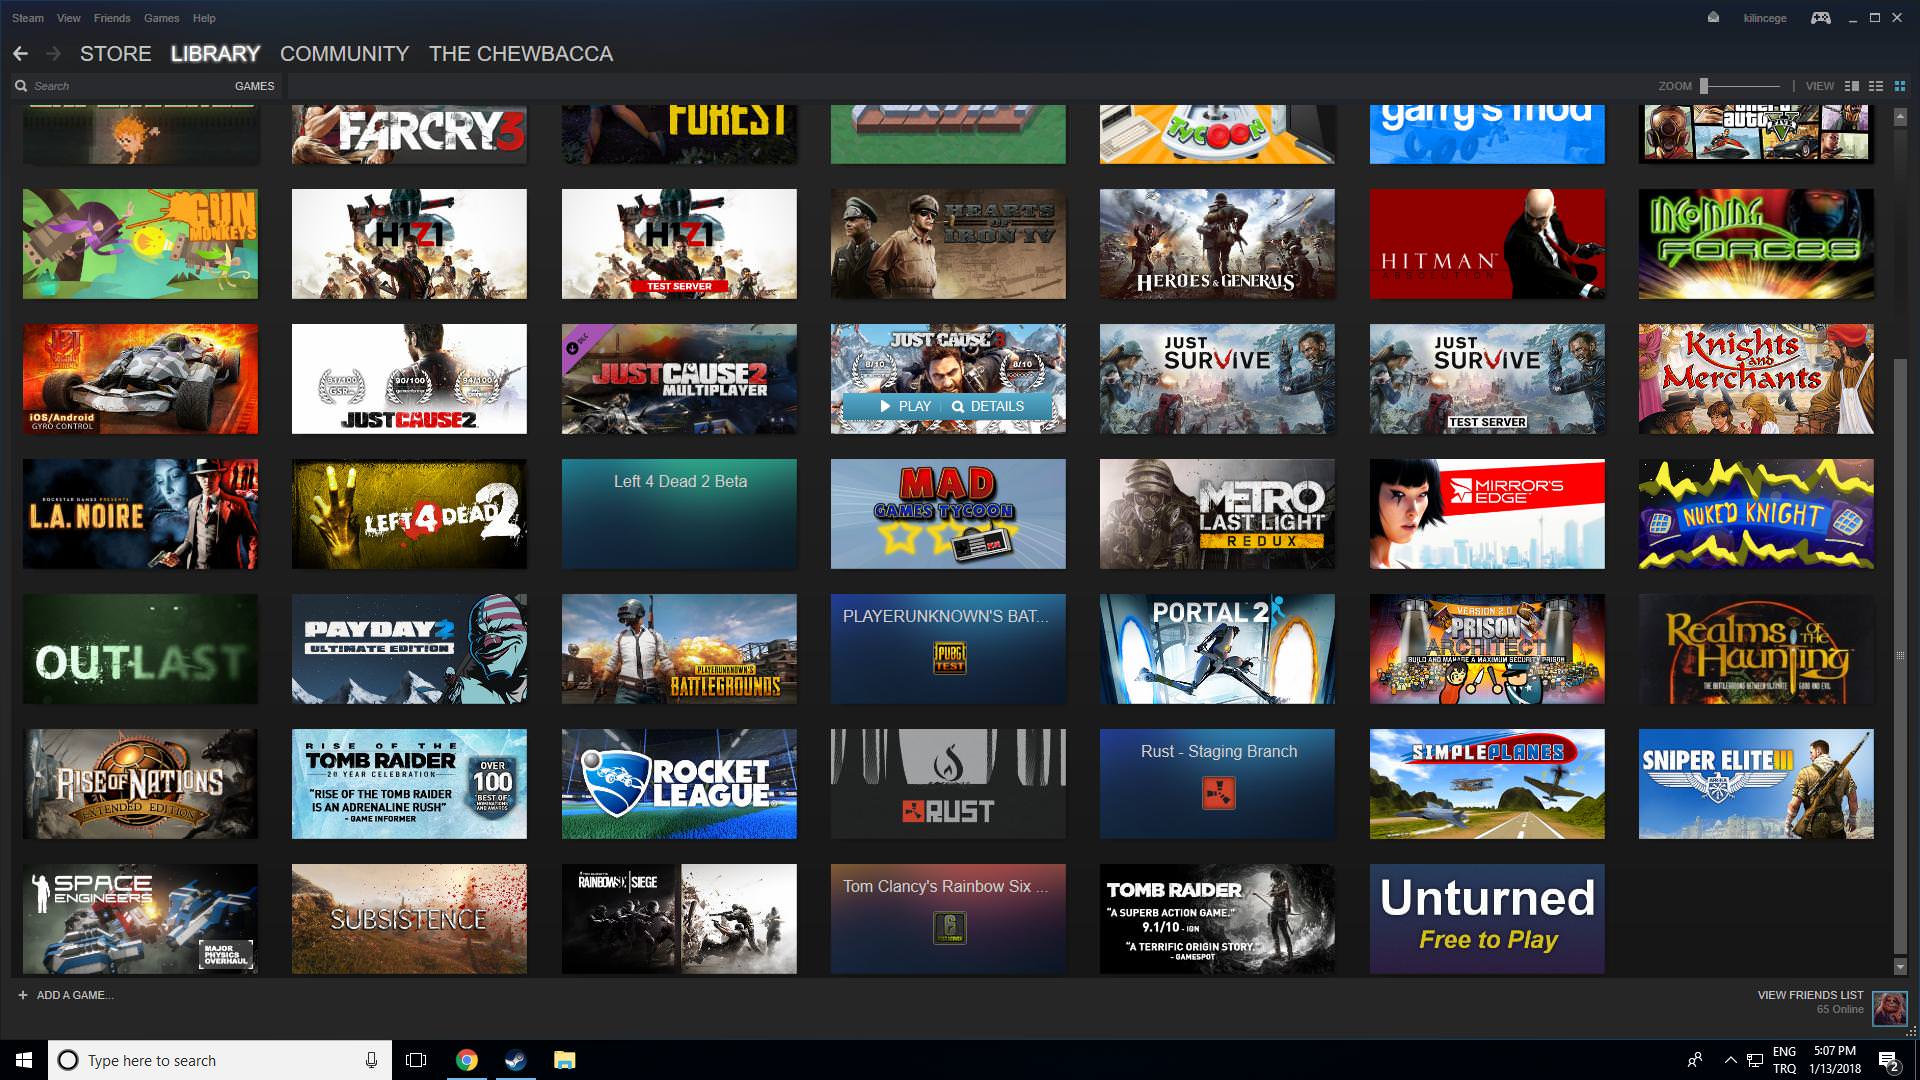Switch to list view icon
The image size is (1920, 1080).
(1876, 86)
